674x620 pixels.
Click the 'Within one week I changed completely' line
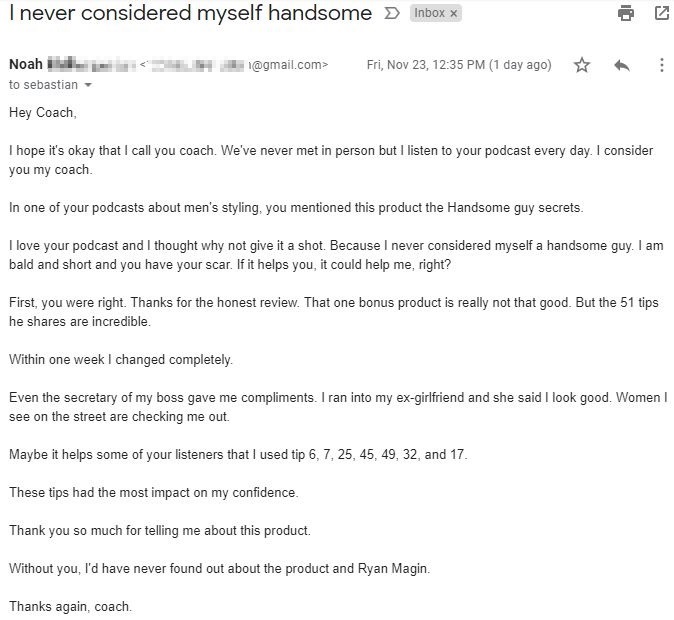pyautogui.click(x=121, y=359)
